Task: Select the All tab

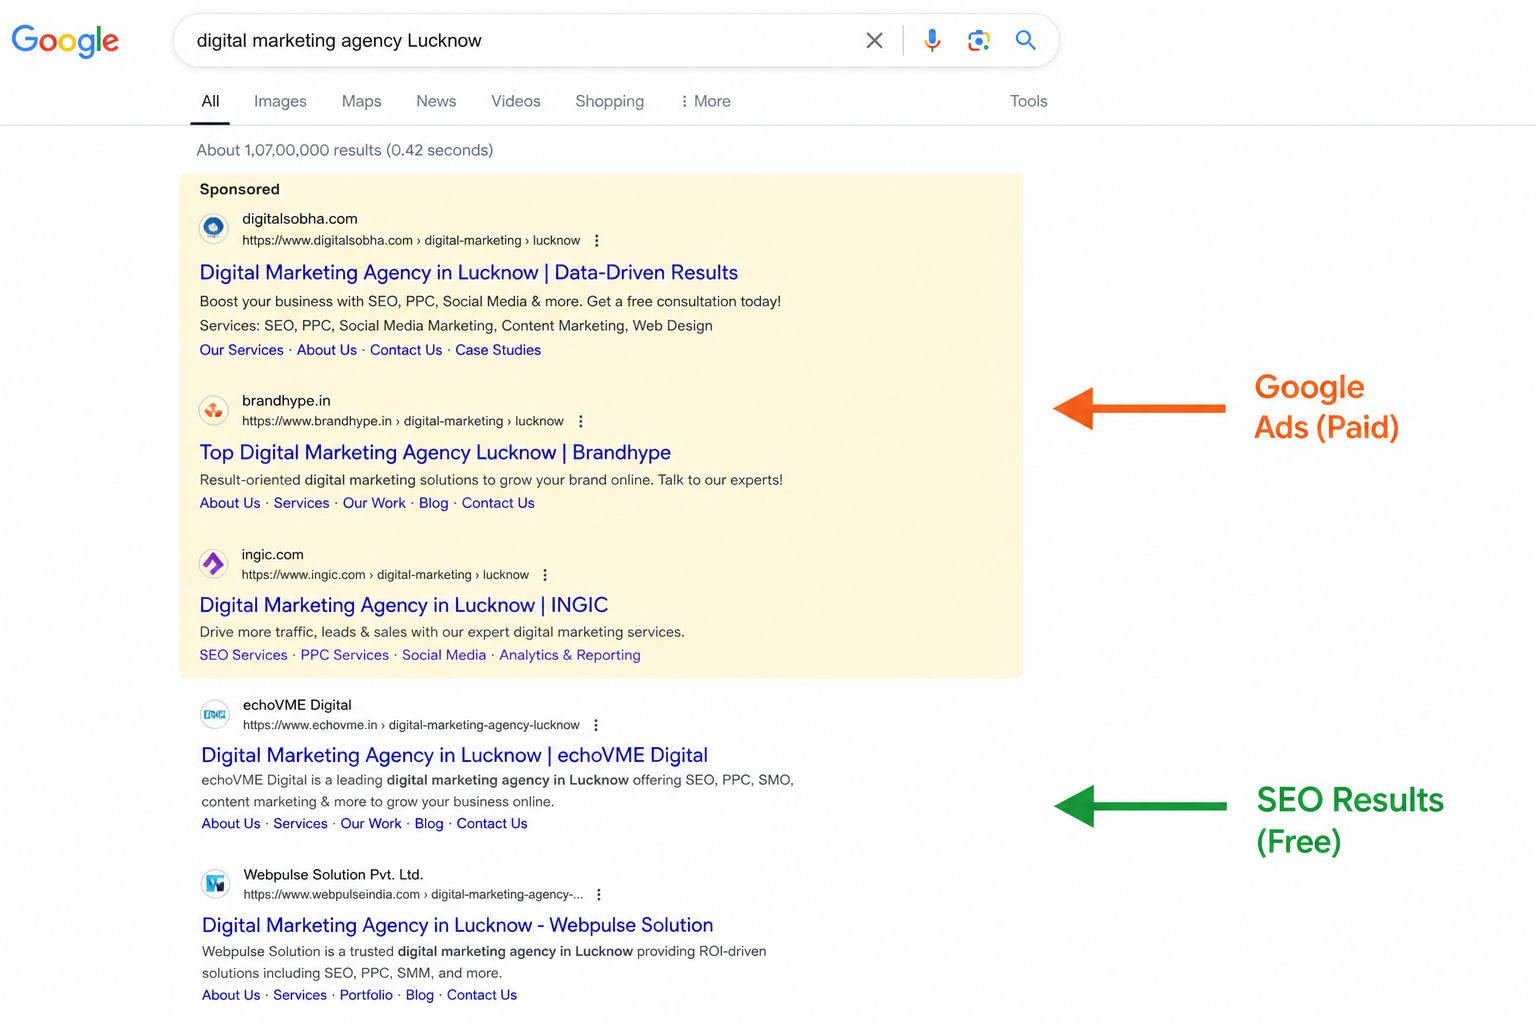Action: pos(210,101)
